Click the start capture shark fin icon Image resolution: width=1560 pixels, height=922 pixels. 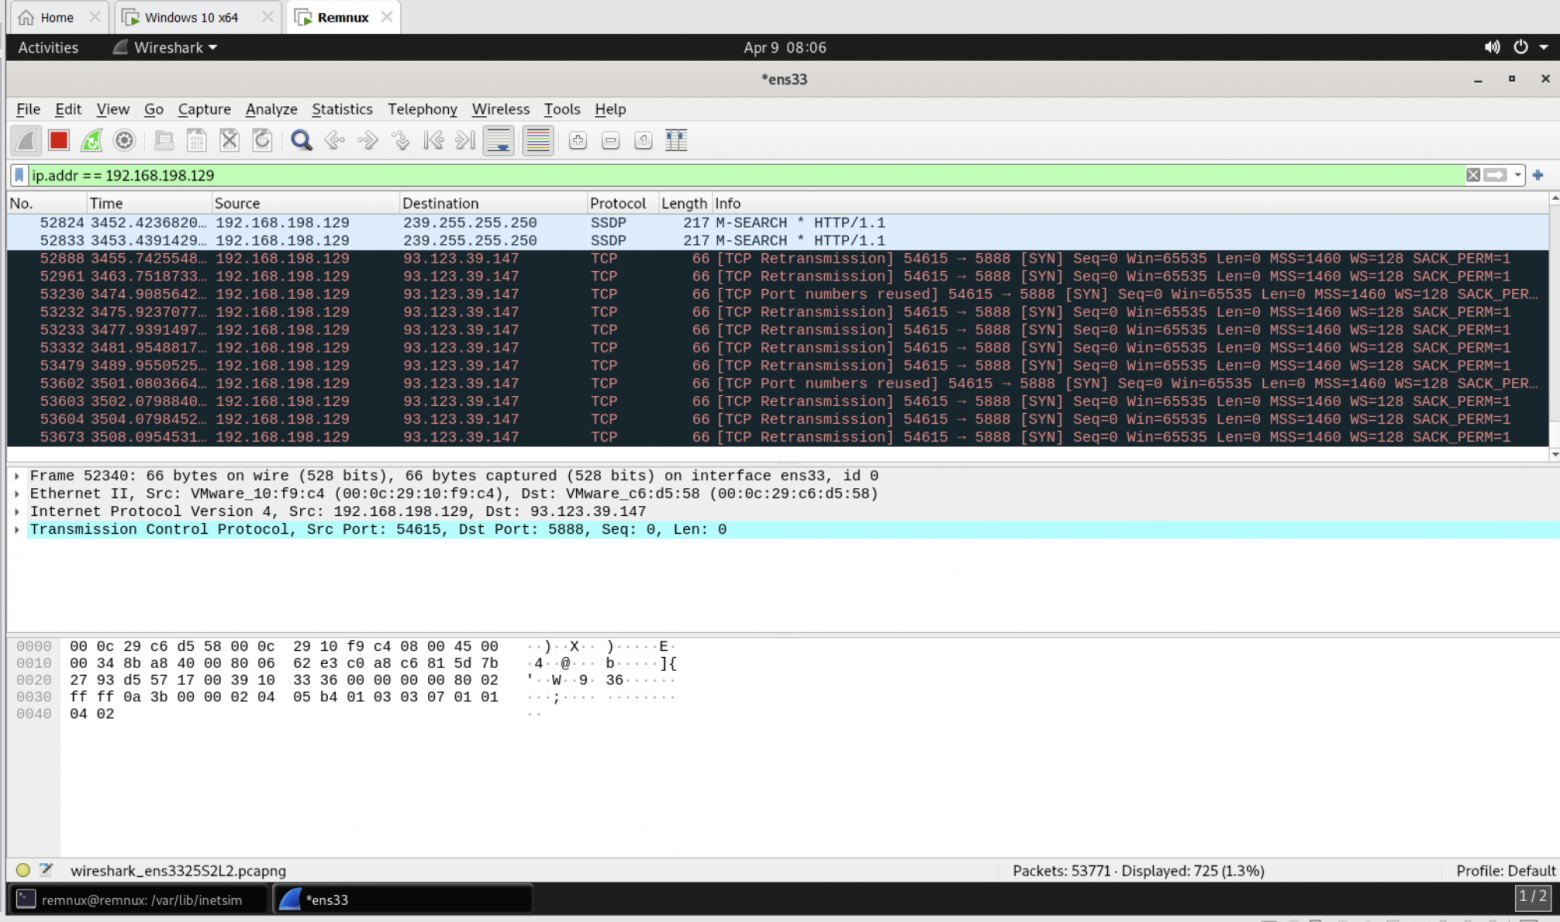[26, 141]
